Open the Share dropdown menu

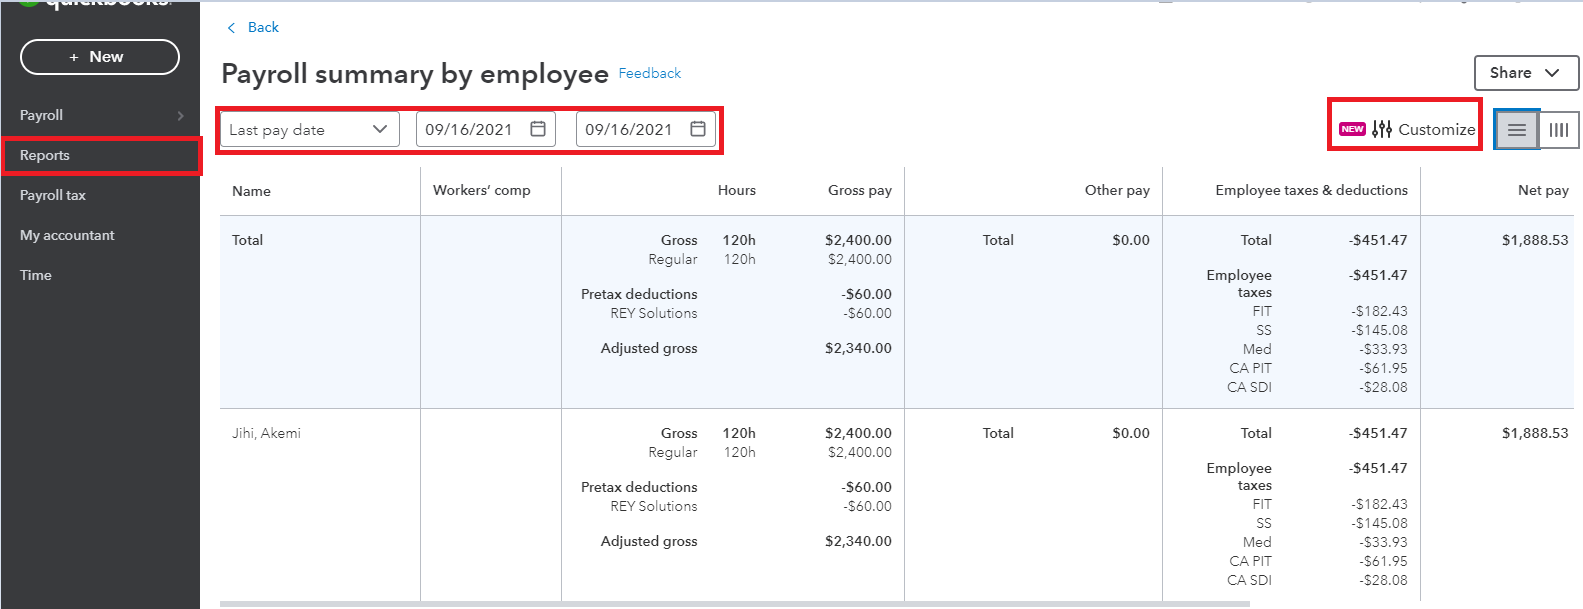[1525, 73]
